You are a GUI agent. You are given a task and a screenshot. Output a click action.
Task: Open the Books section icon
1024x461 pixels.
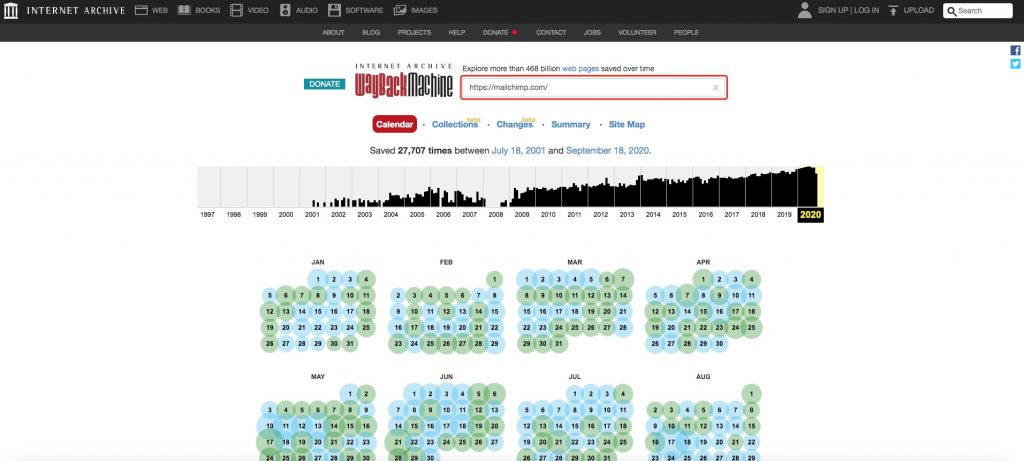(x=184, y=10)
